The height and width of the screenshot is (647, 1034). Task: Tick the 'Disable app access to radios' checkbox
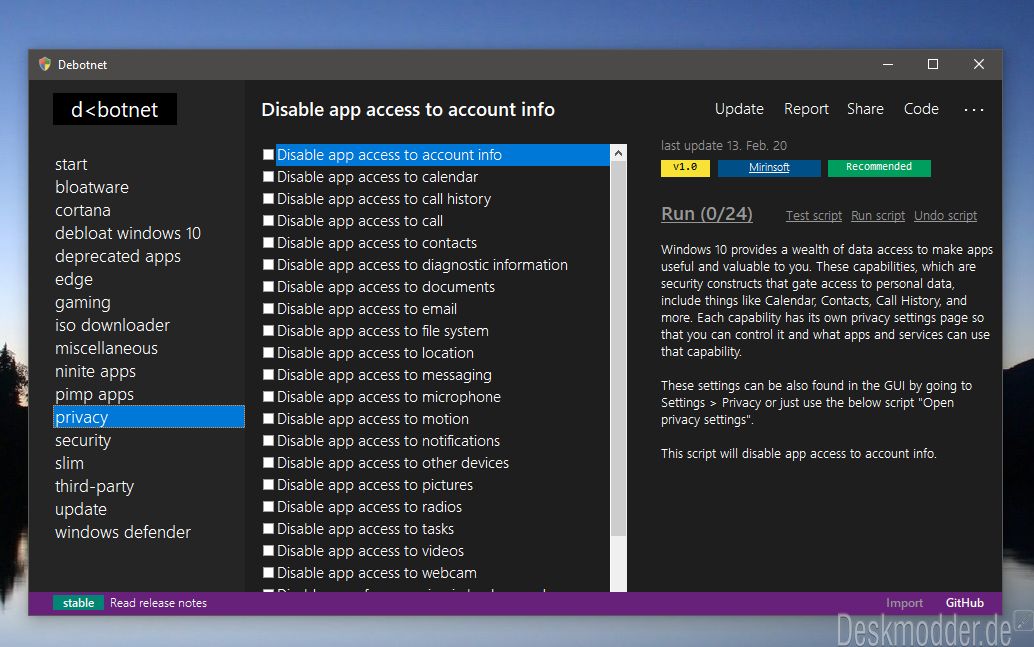pyautogui.click(x=268, y=507)
